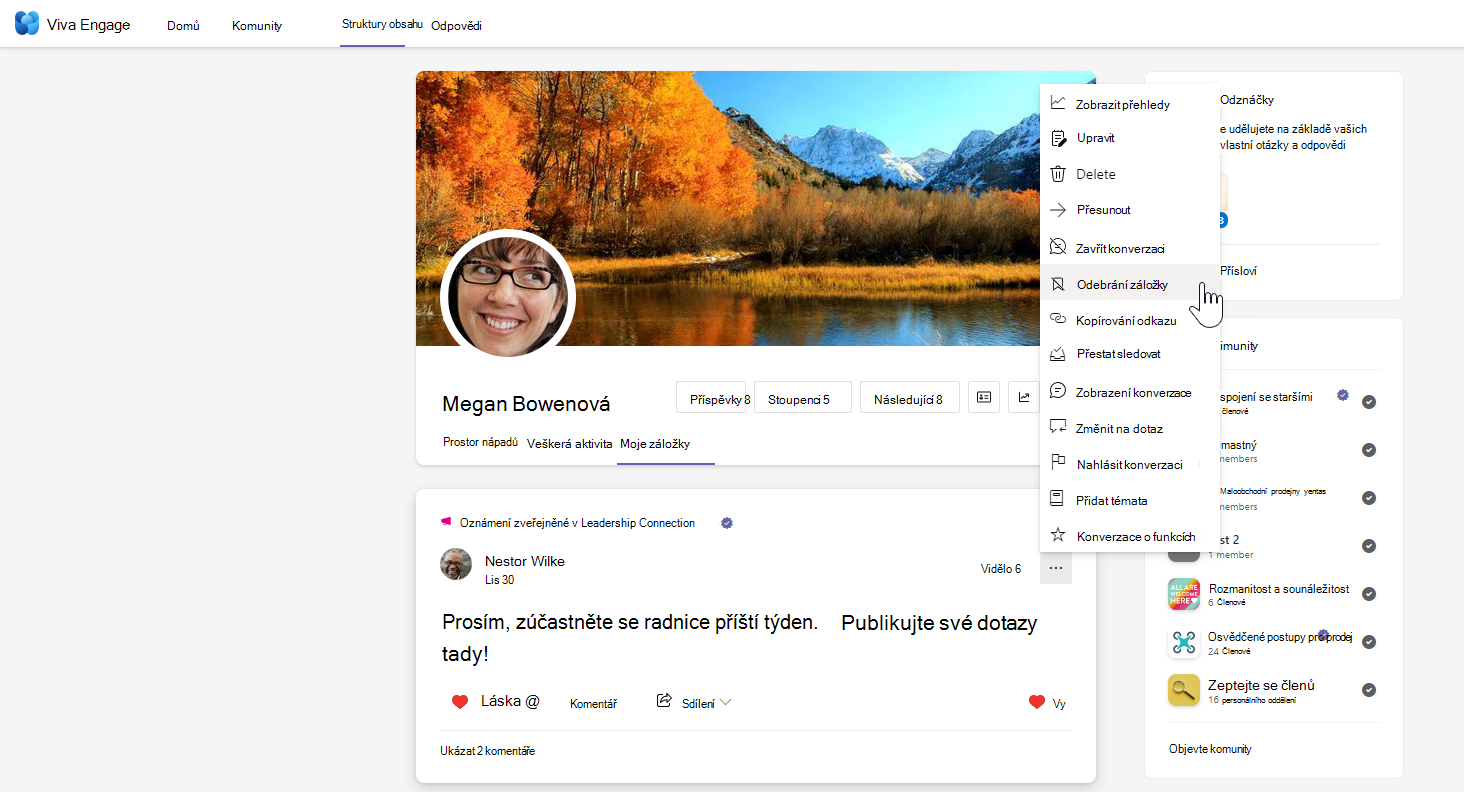Click the Přidat témata icon
1464x792 pixels.
click(x=1058, y=499)
